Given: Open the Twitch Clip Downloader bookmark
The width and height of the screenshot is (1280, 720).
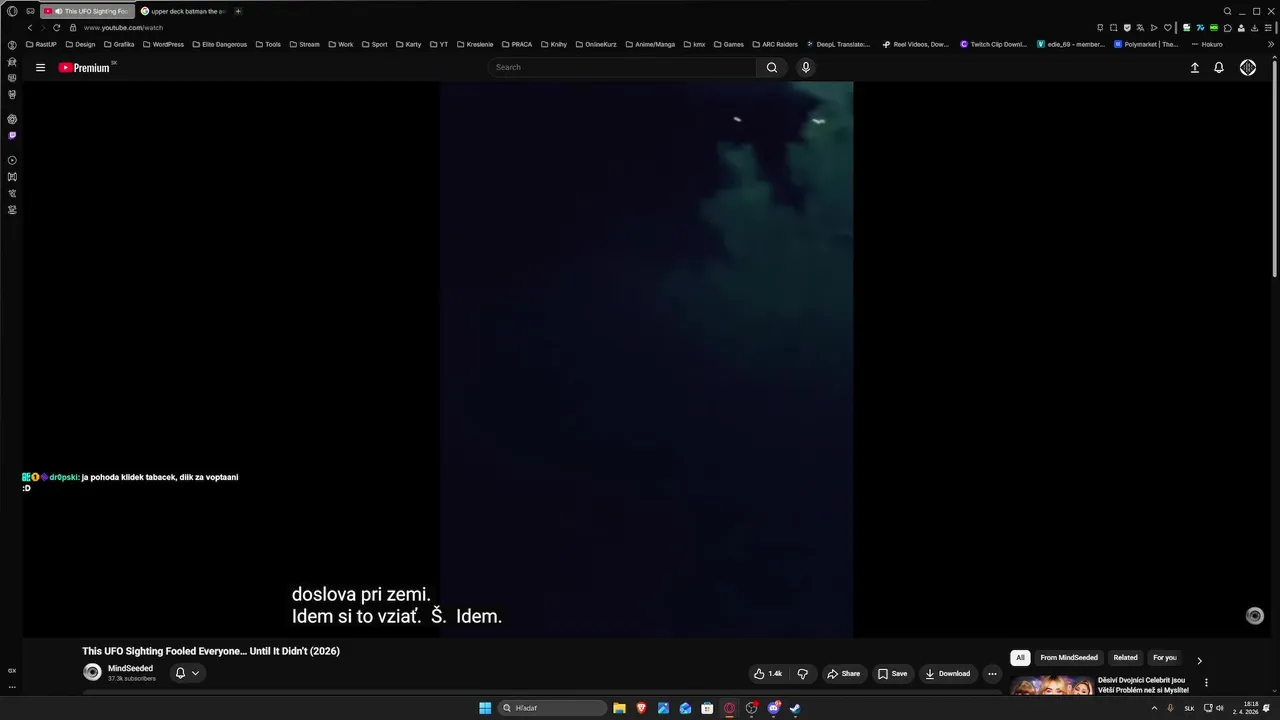Looking at the screenshot, I should click(x=993, y=44).
